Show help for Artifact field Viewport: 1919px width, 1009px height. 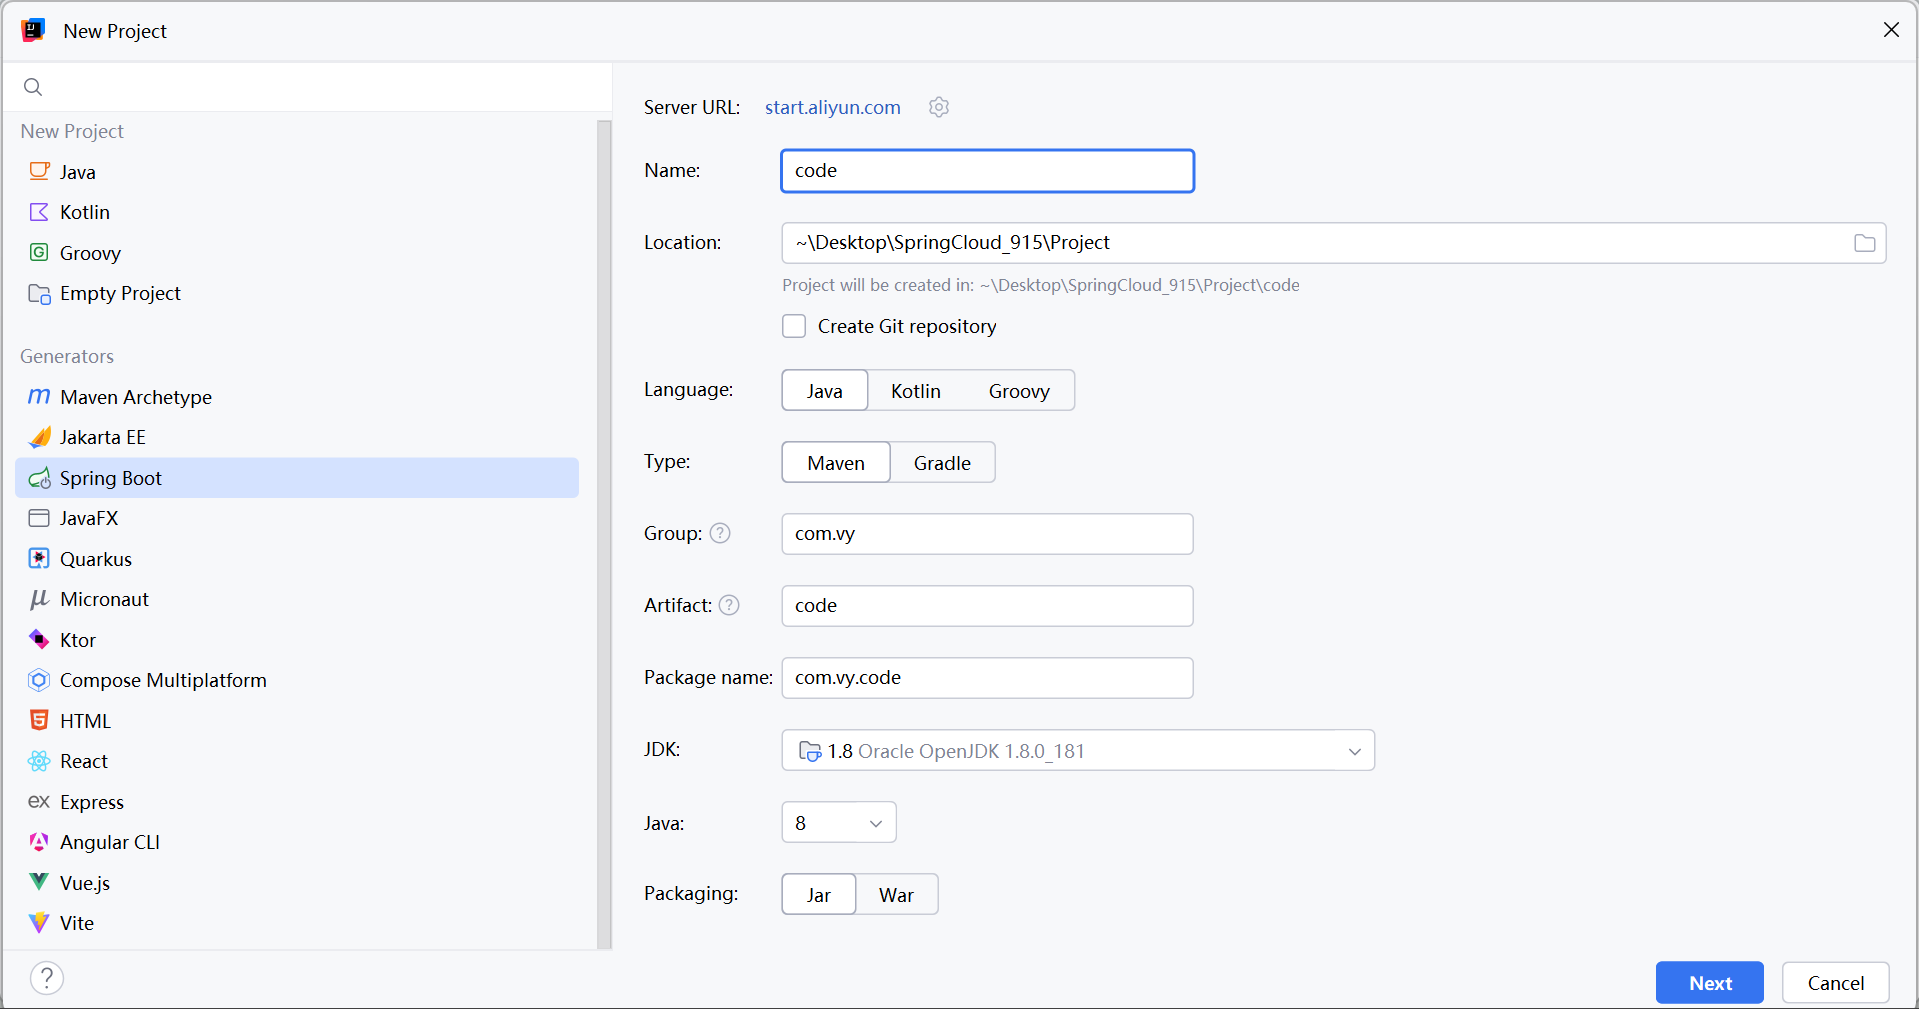point(729,605)
